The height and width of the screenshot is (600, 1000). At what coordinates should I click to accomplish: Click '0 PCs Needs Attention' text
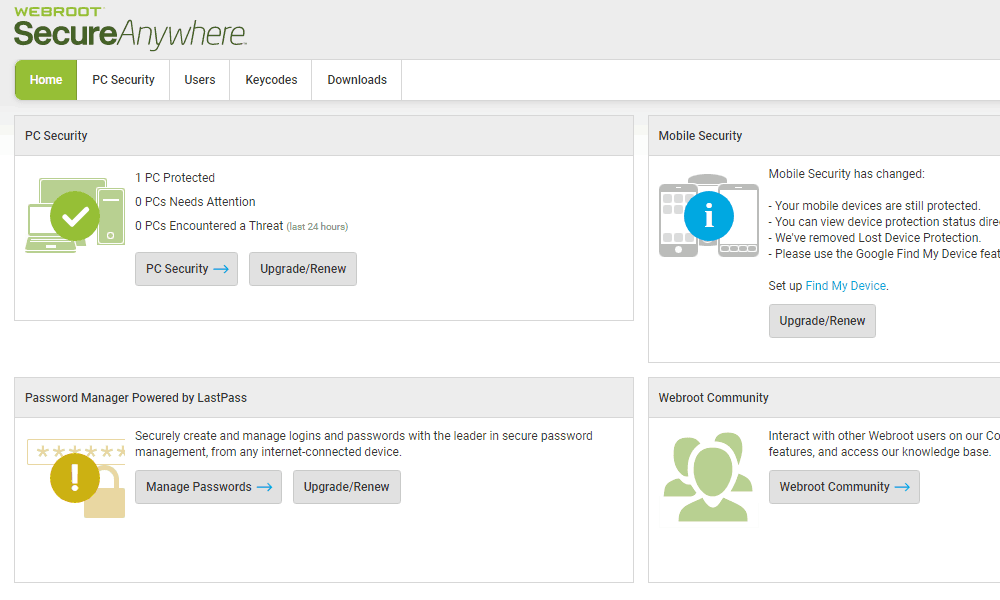(195, 201)
